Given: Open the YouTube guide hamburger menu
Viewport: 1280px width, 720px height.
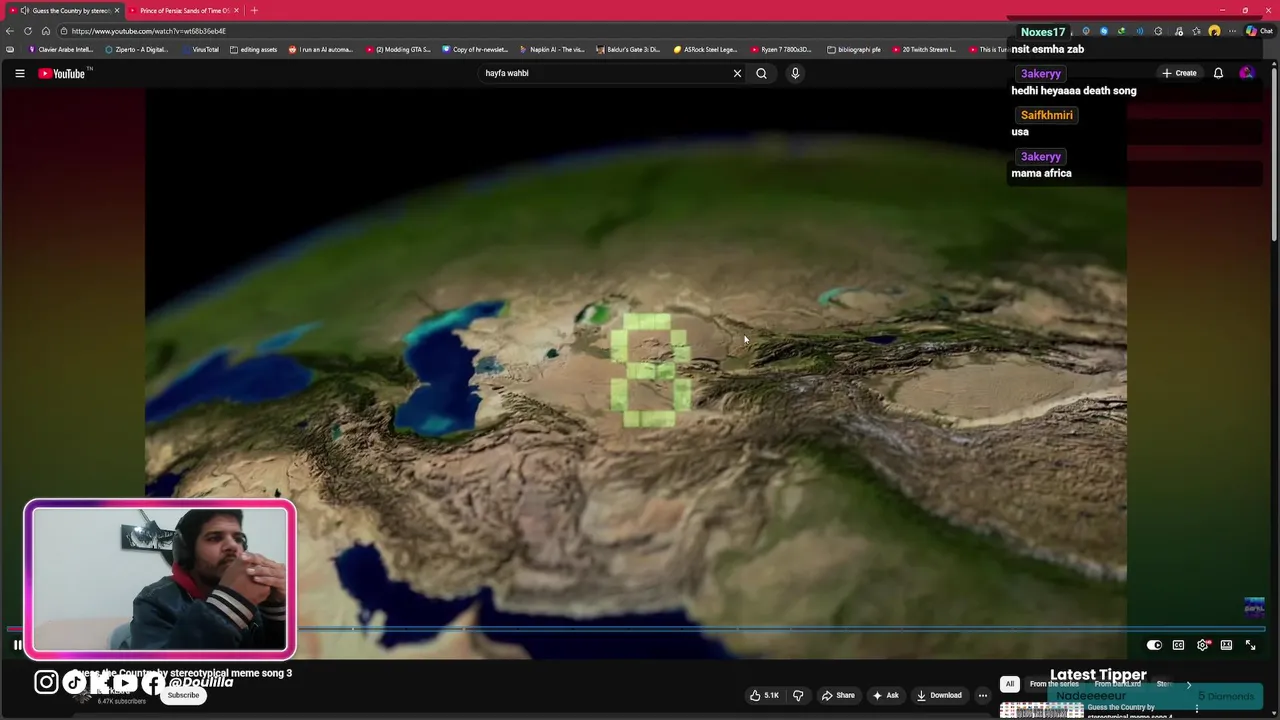Looking at the screenshot, I should click(x=19, y=73).
